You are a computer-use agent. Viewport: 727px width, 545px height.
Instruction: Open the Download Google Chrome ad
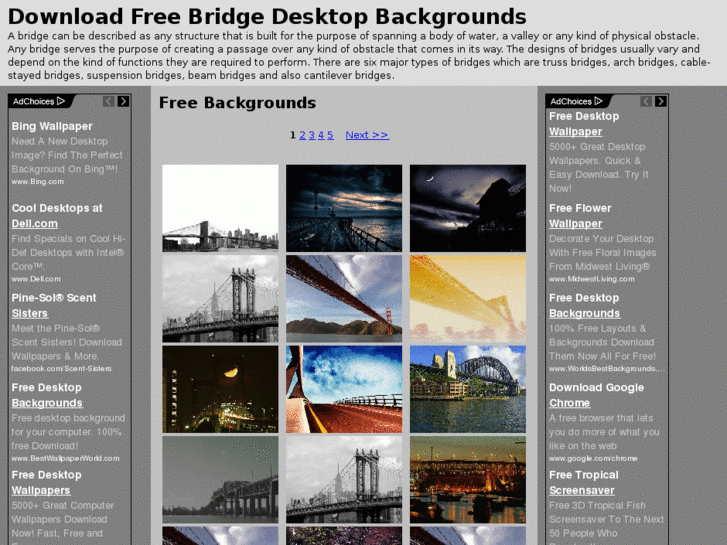tap(596, 395)
